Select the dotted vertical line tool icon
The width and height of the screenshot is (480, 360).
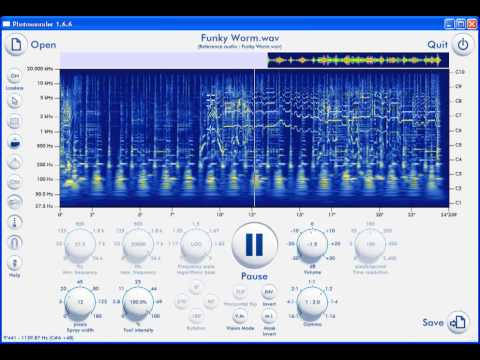[x=15, y=222]
